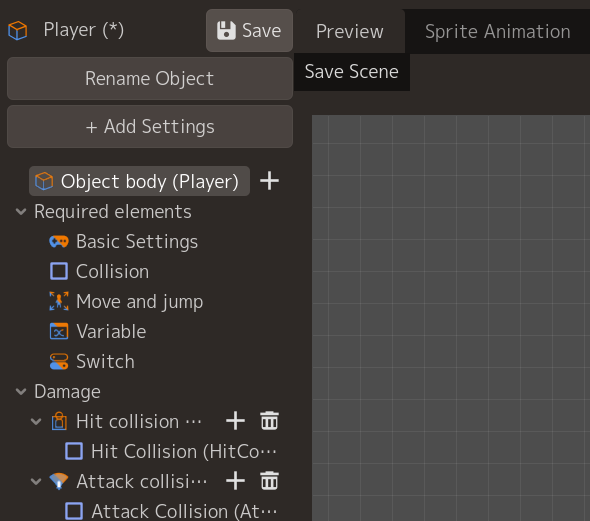Click the Object body cube icon
Image resolution: width=590 pixels, height=521 pixels.
tap(44, 181)
